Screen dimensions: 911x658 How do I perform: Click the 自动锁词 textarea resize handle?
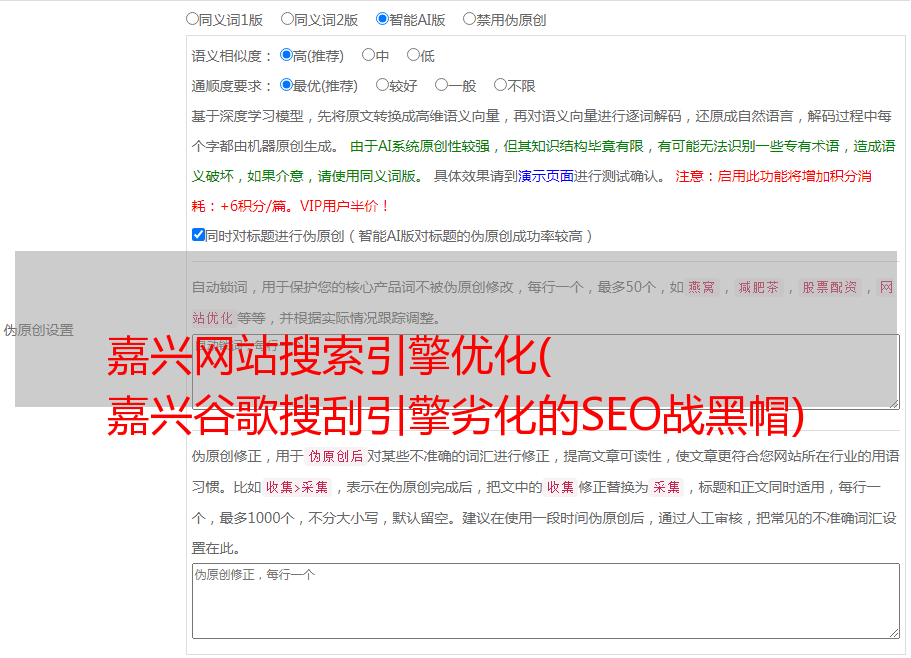tap(894, 404)
